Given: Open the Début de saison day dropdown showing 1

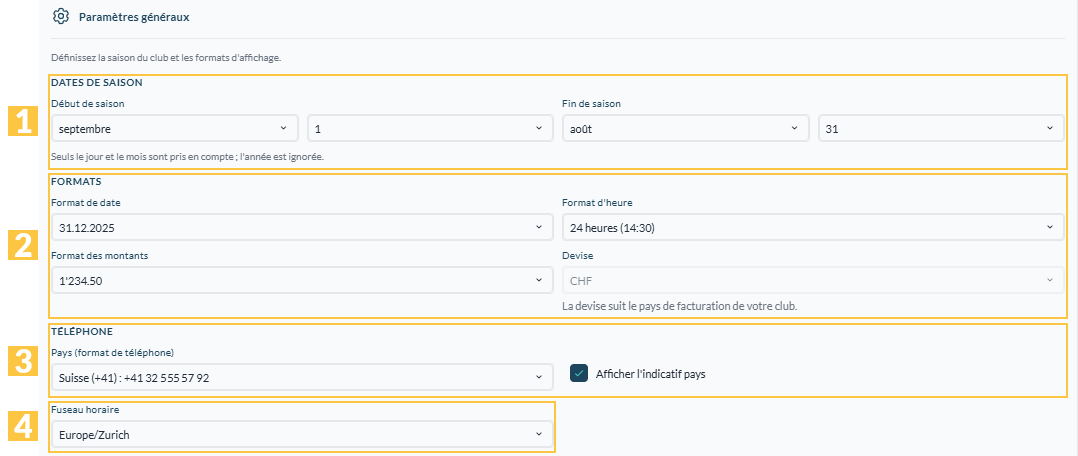Looking at the screenshot, I should click(x=430, y=129).
